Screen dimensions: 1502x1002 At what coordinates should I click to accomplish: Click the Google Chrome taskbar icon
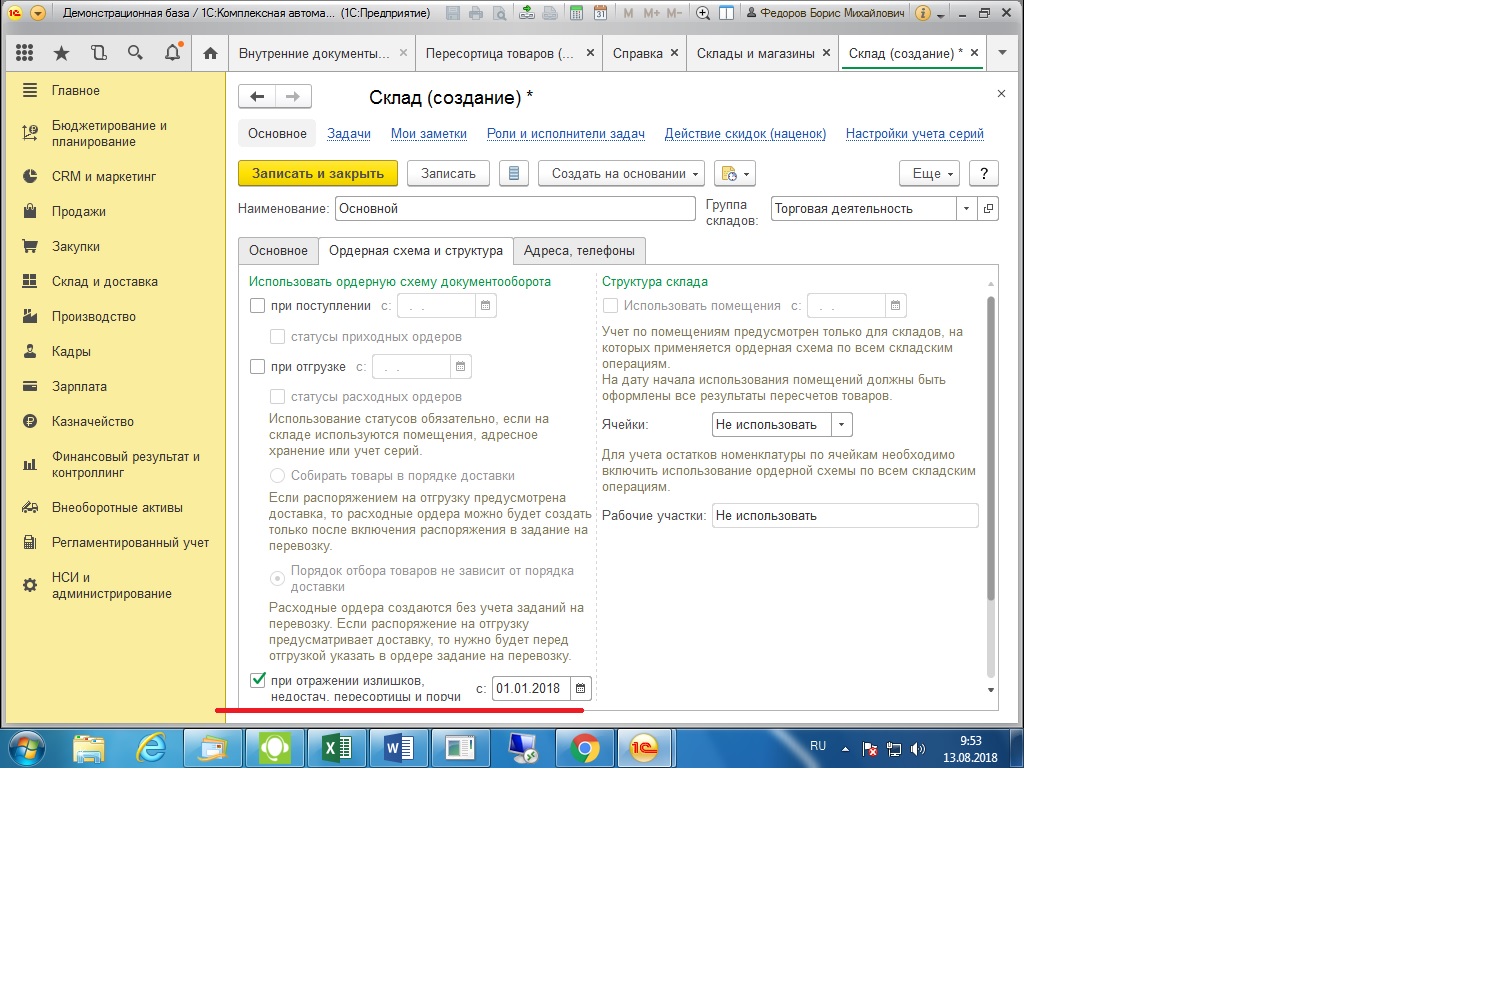tap(585, 748)
